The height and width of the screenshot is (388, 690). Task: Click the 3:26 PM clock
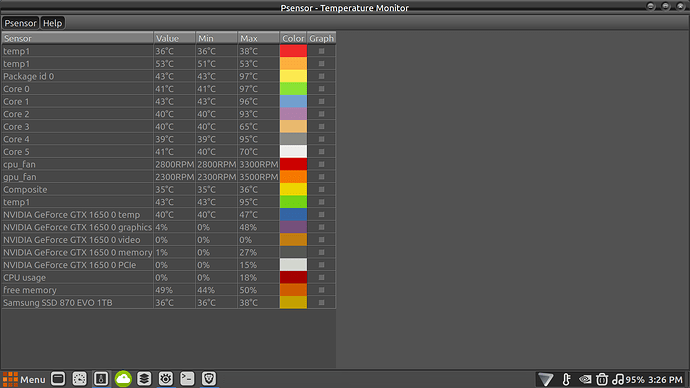665,380
